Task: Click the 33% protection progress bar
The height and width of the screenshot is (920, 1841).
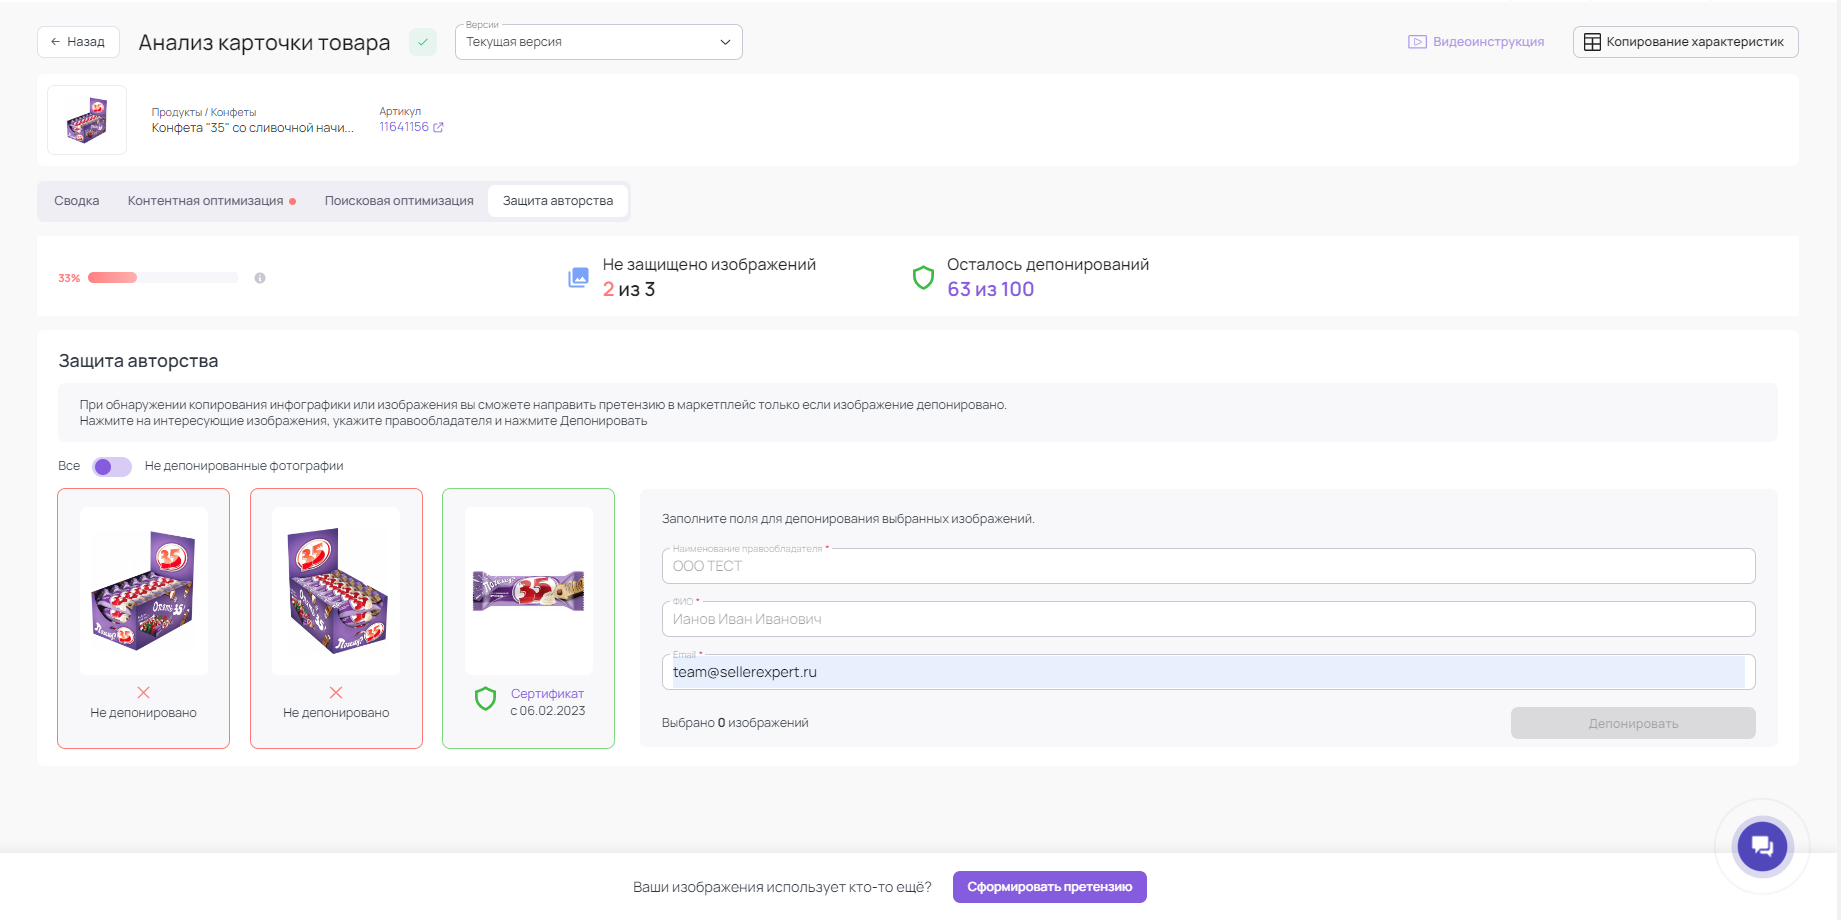Action: (x=163, y=278)
